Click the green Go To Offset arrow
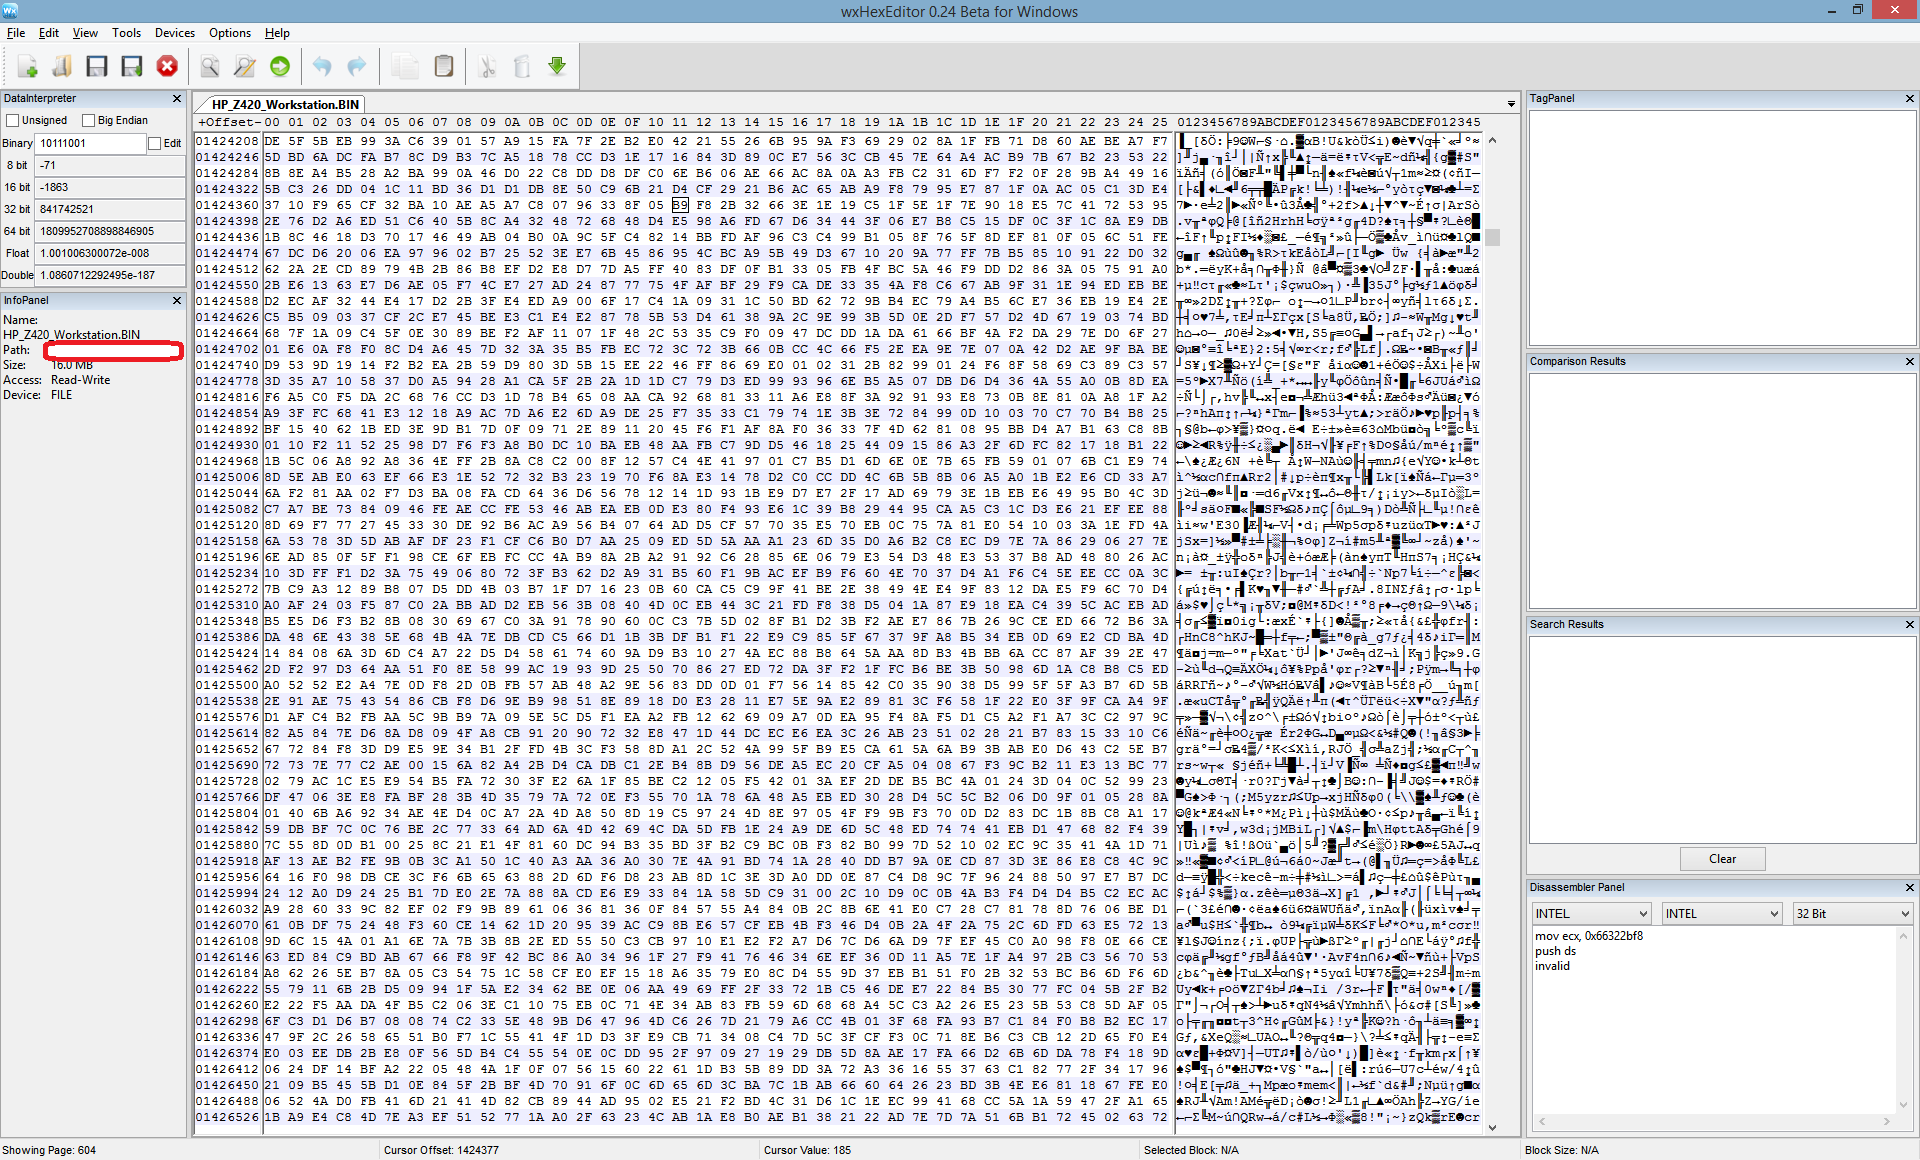Image resolution: width=1920 pixels, height=1160 pixels. click(280, 66)
